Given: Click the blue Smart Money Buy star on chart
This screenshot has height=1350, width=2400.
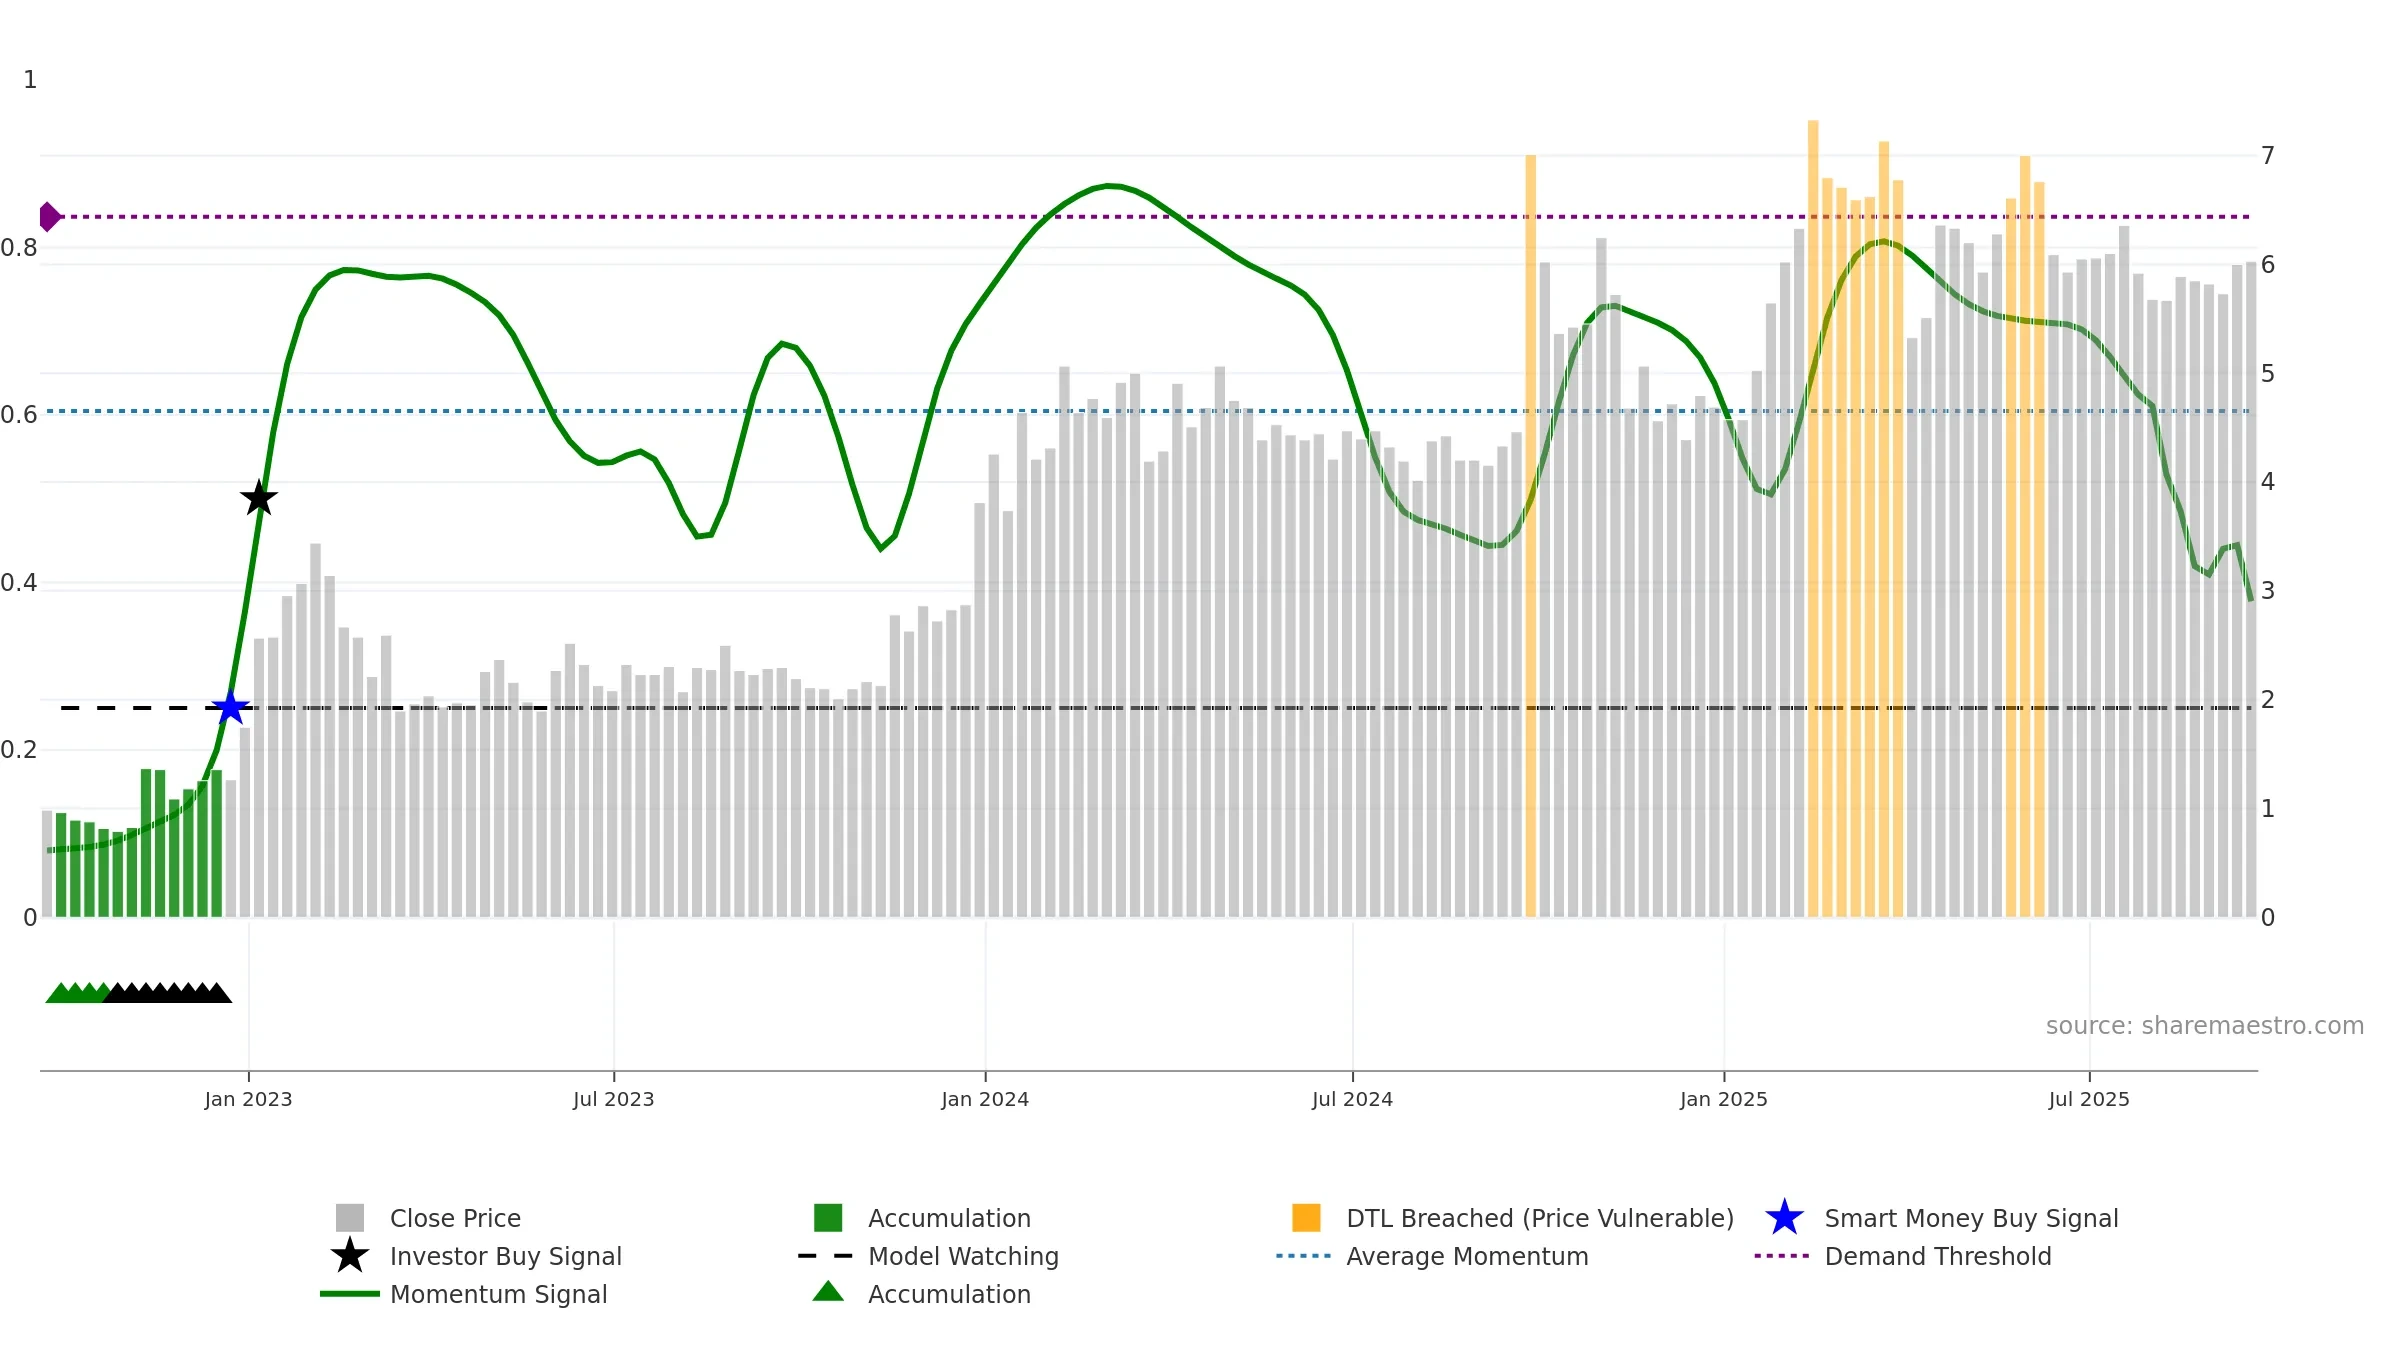Looking at the screenshot, I should [231, 708].
